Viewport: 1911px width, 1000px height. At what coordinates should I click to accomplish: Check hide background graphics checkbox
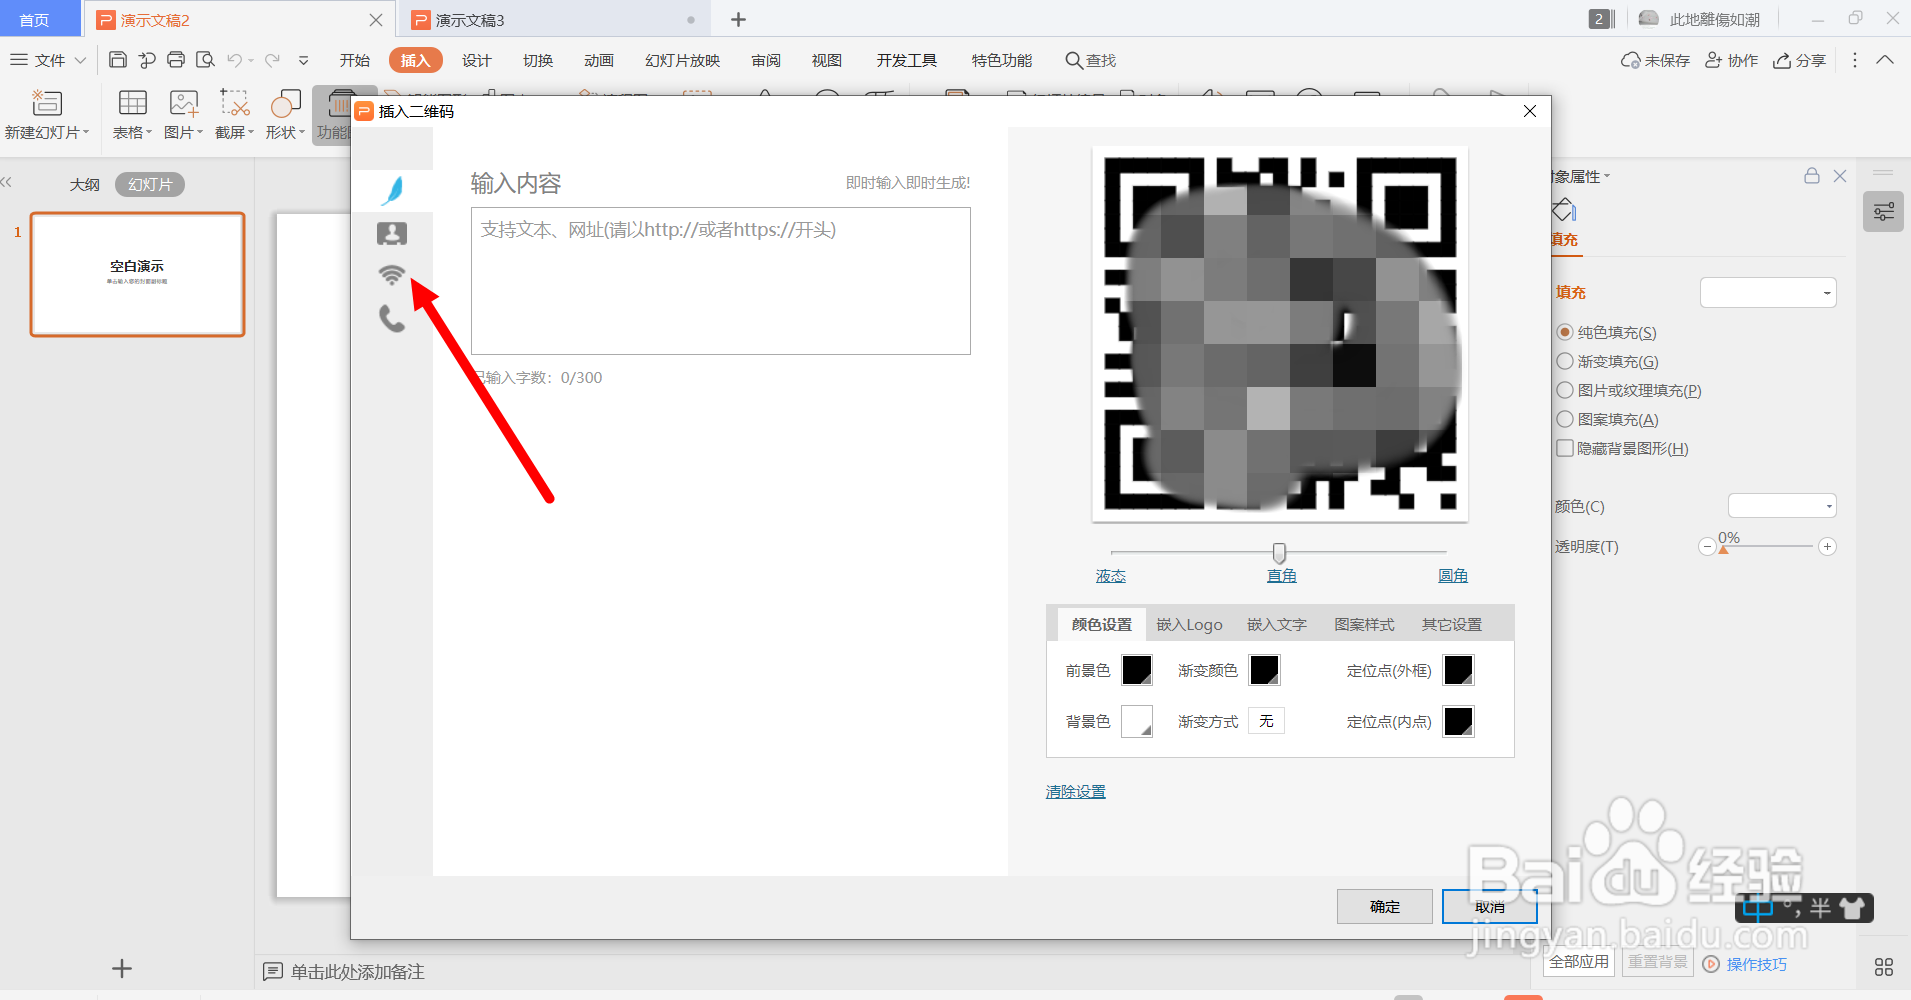point(1565,448)
